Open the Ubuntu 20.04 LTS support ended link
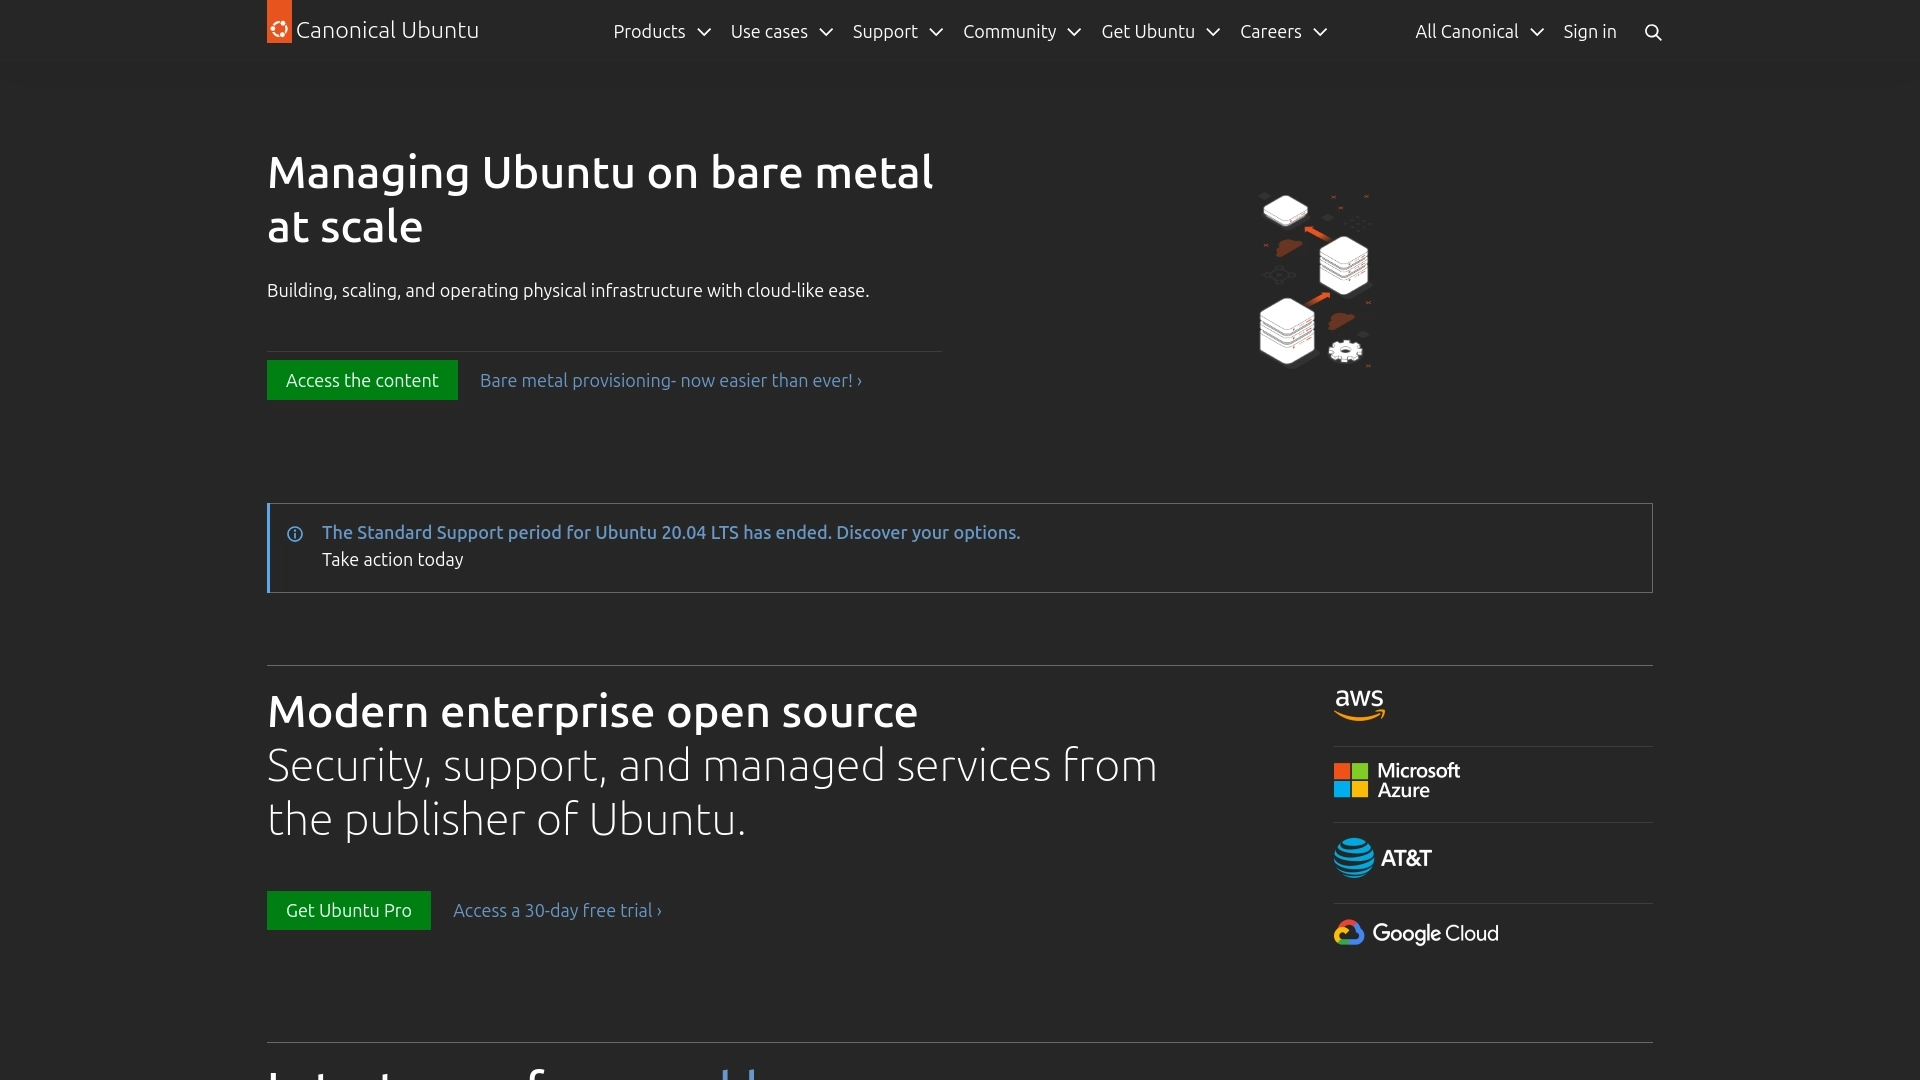The width and height of the screenshot is (1920, 1080). 671,533
